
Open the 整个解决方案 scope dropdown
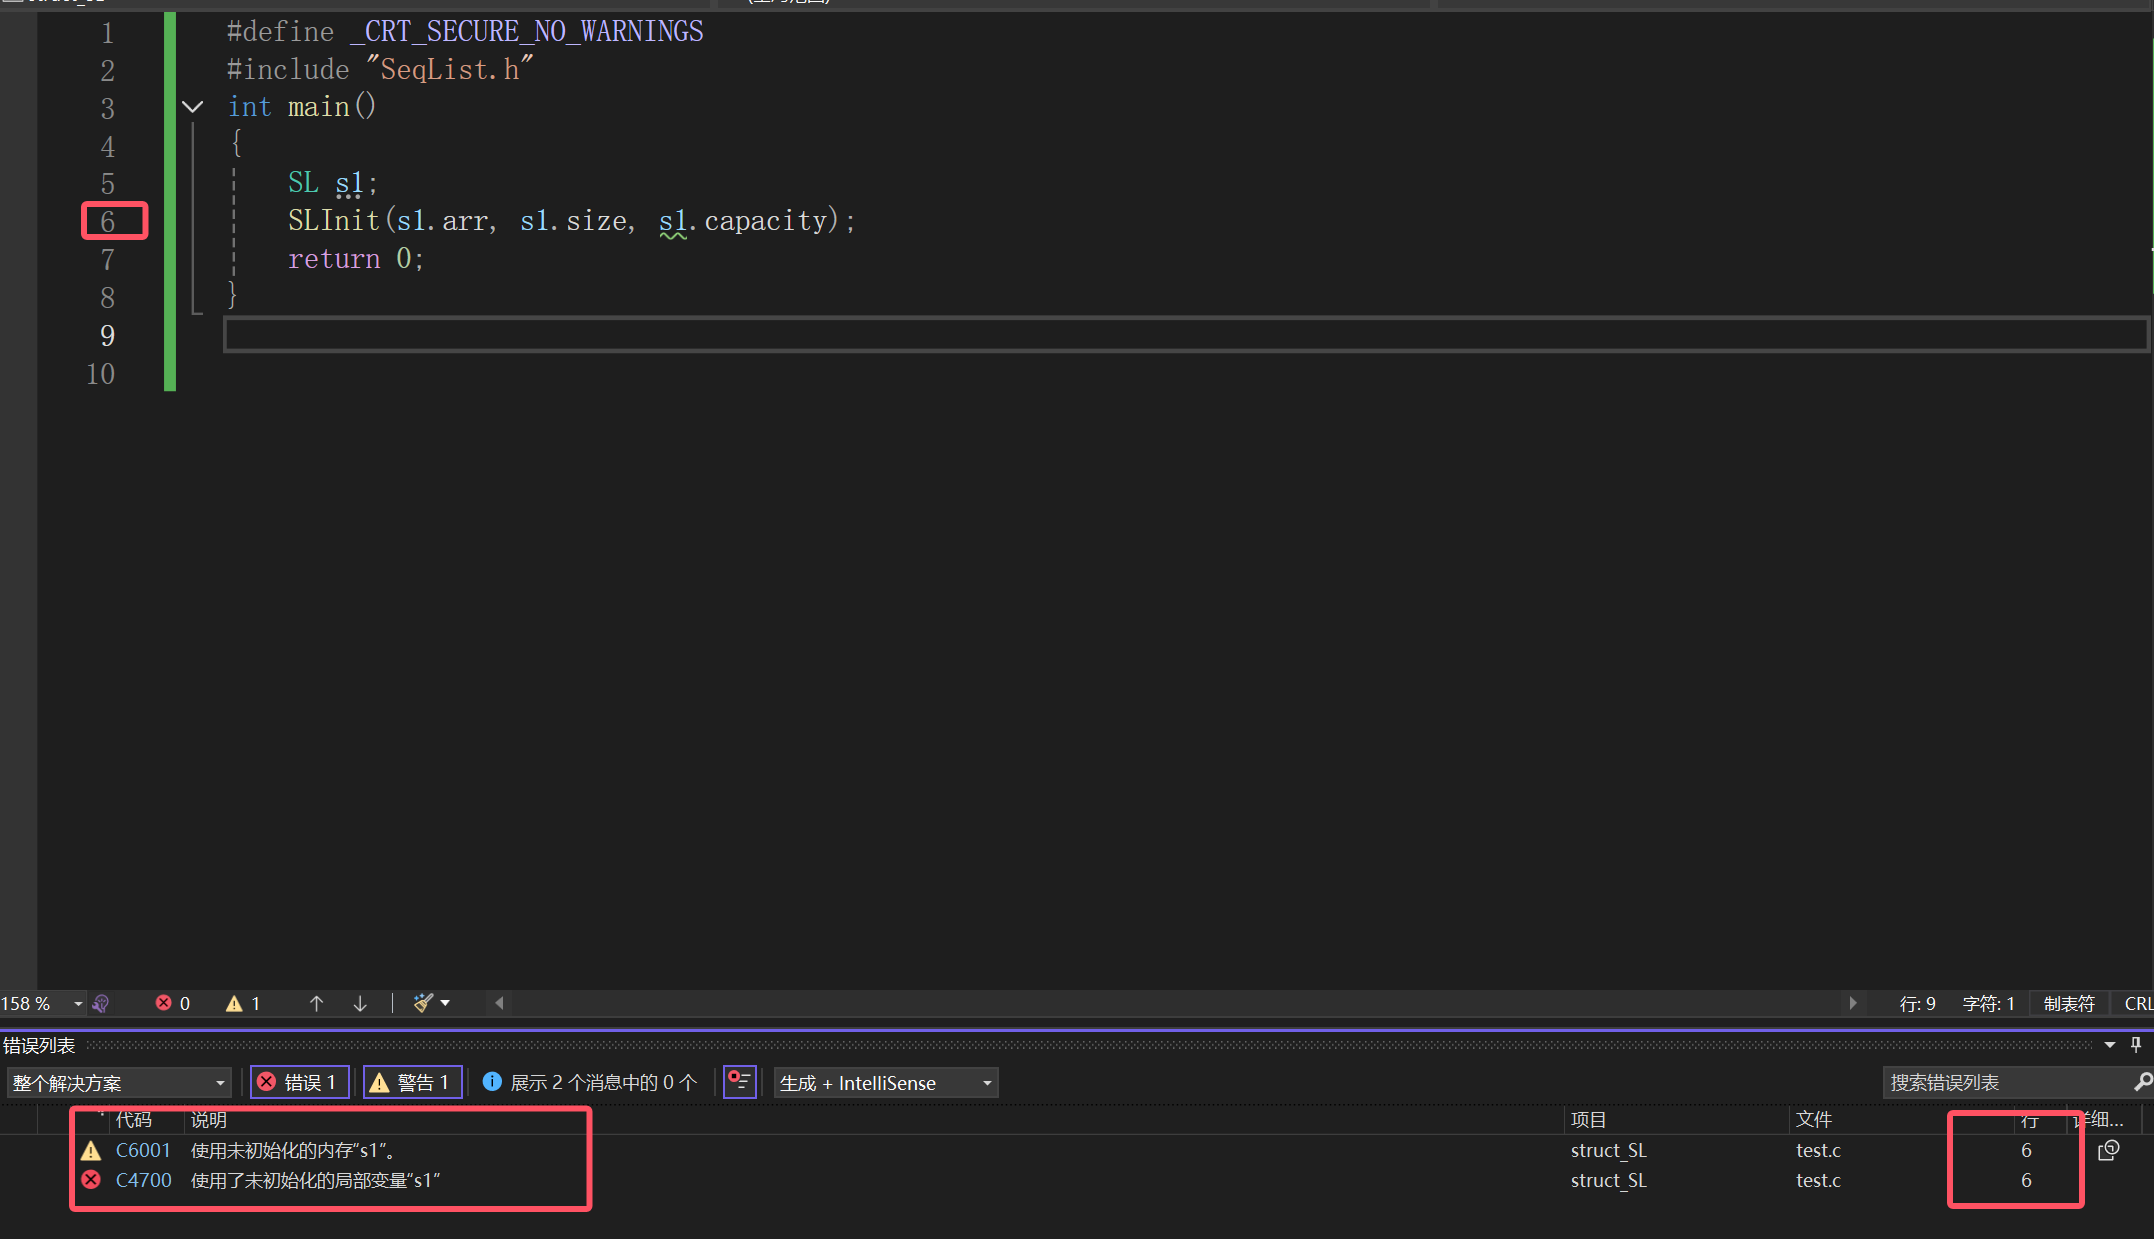(118, 1083)
